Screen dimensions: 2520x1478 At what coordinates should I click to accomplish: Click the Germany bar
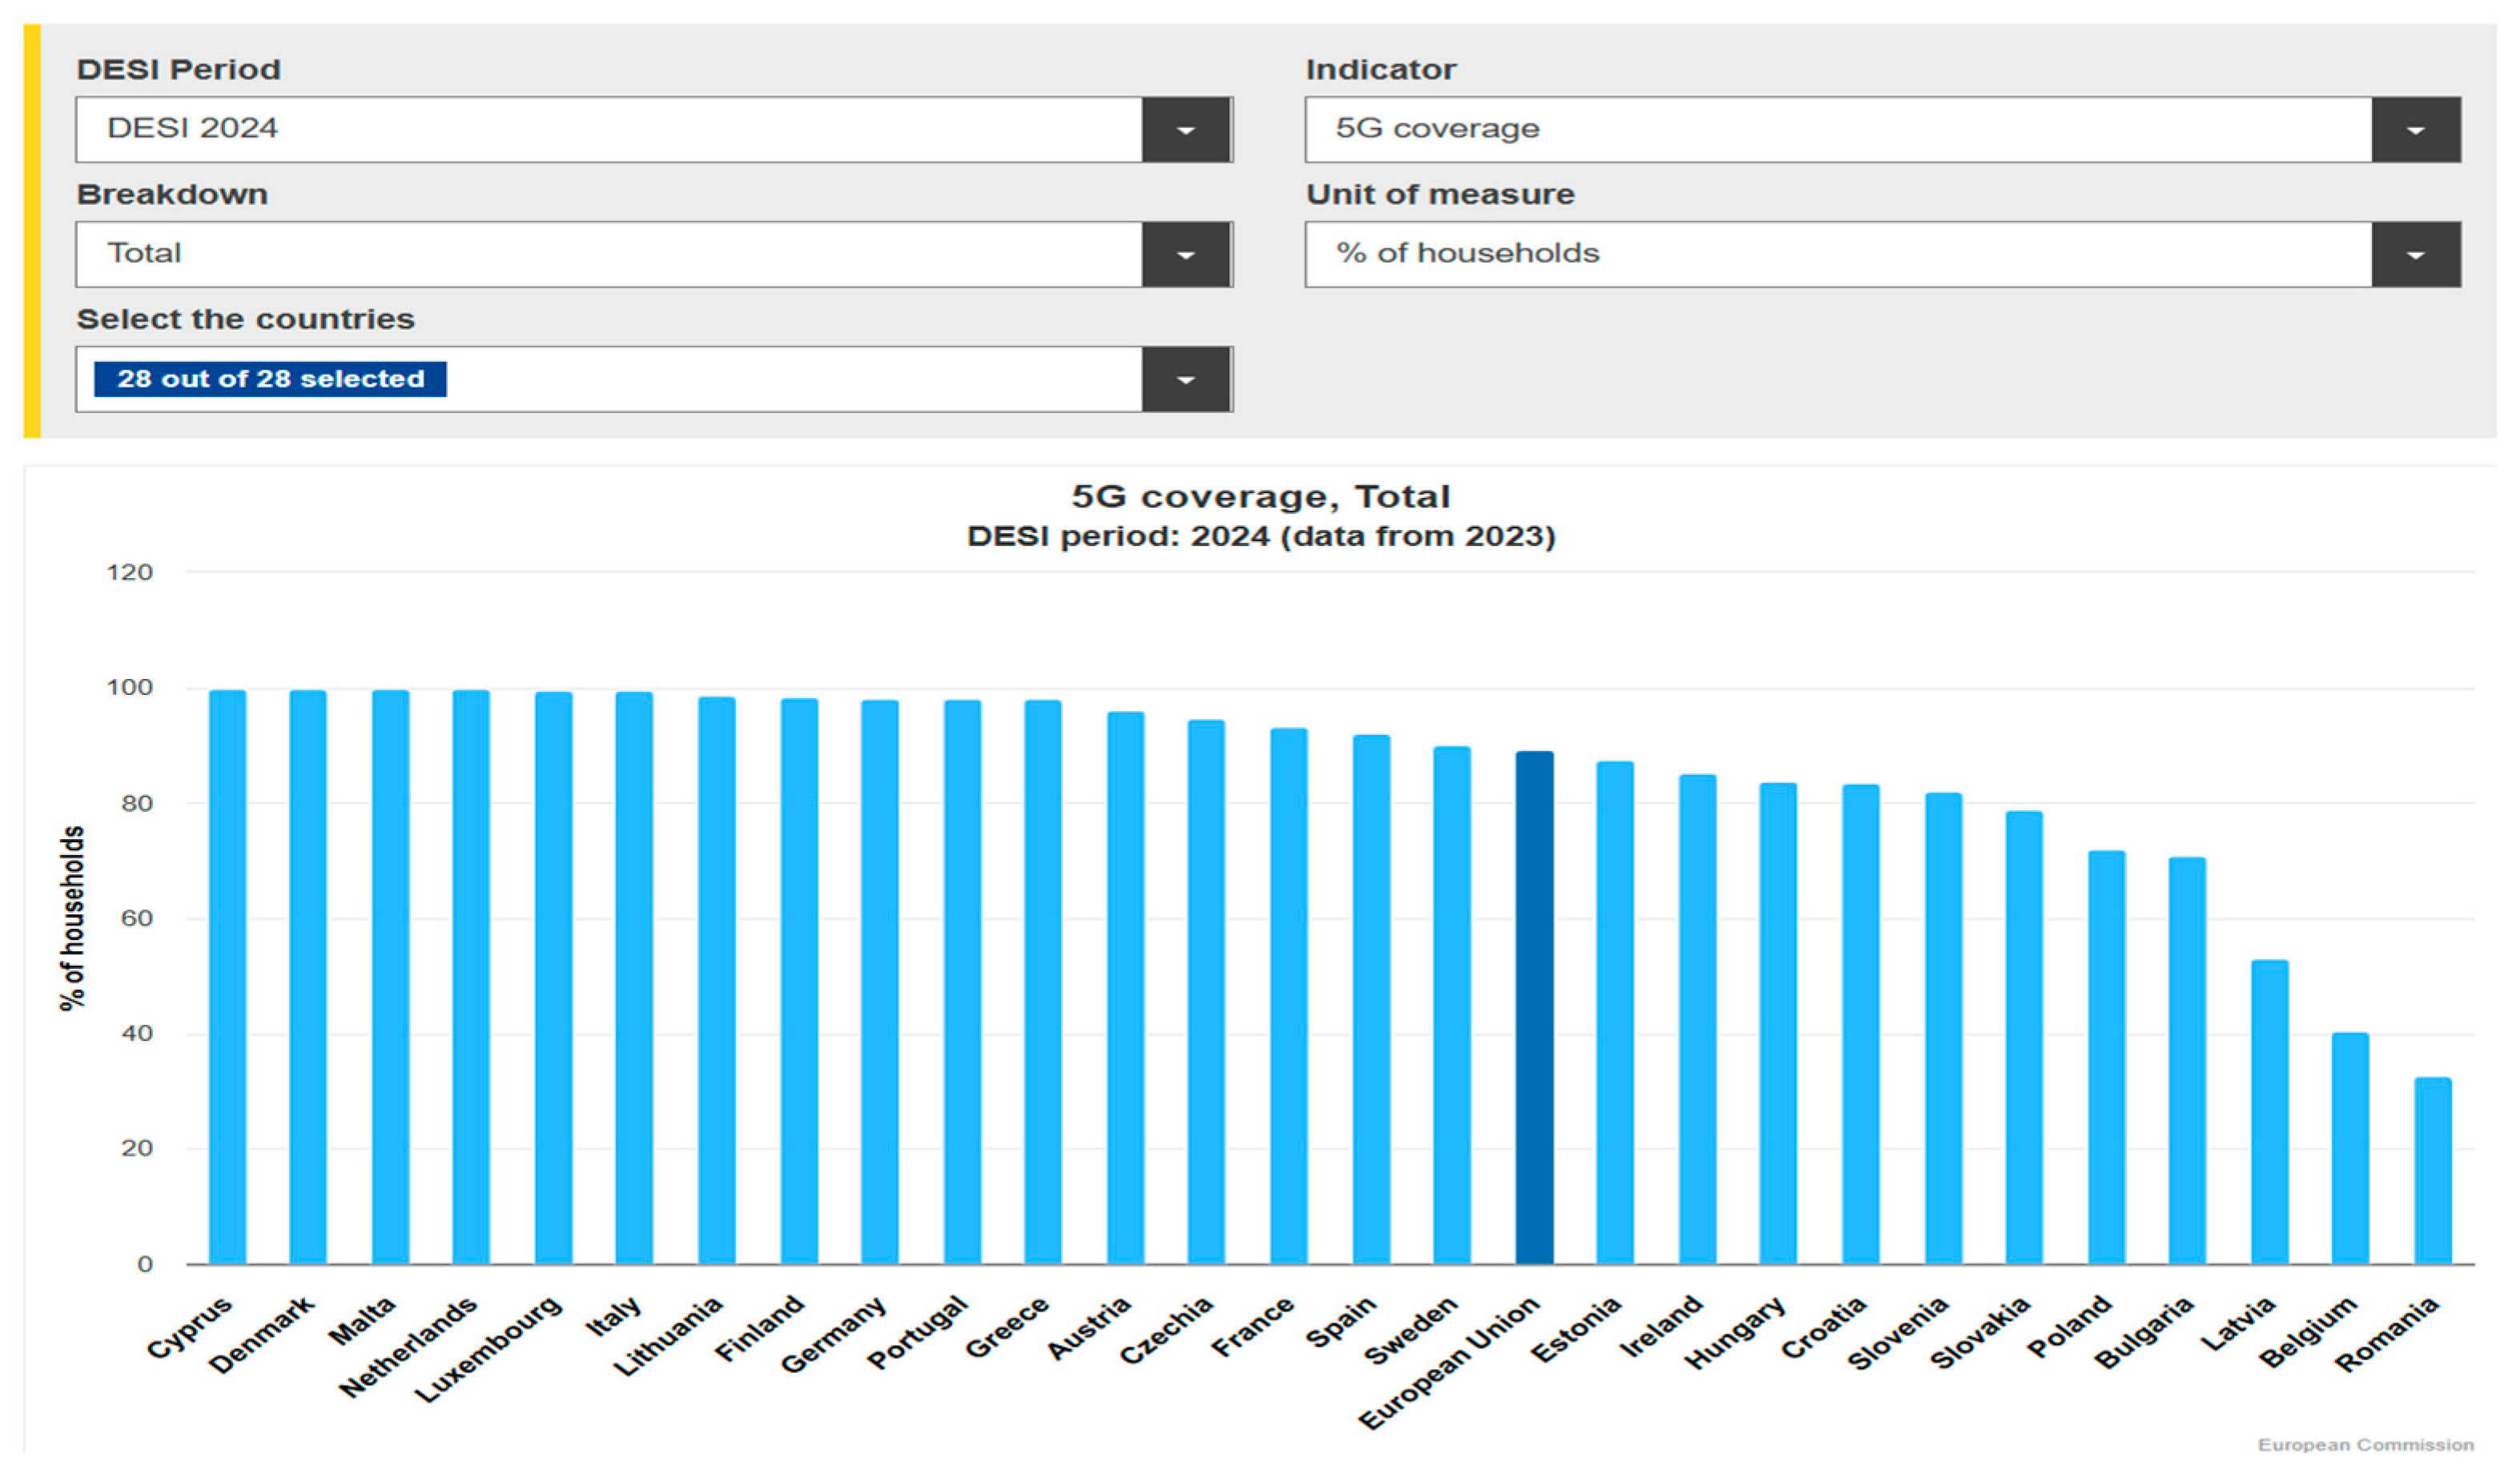(879, 982)
